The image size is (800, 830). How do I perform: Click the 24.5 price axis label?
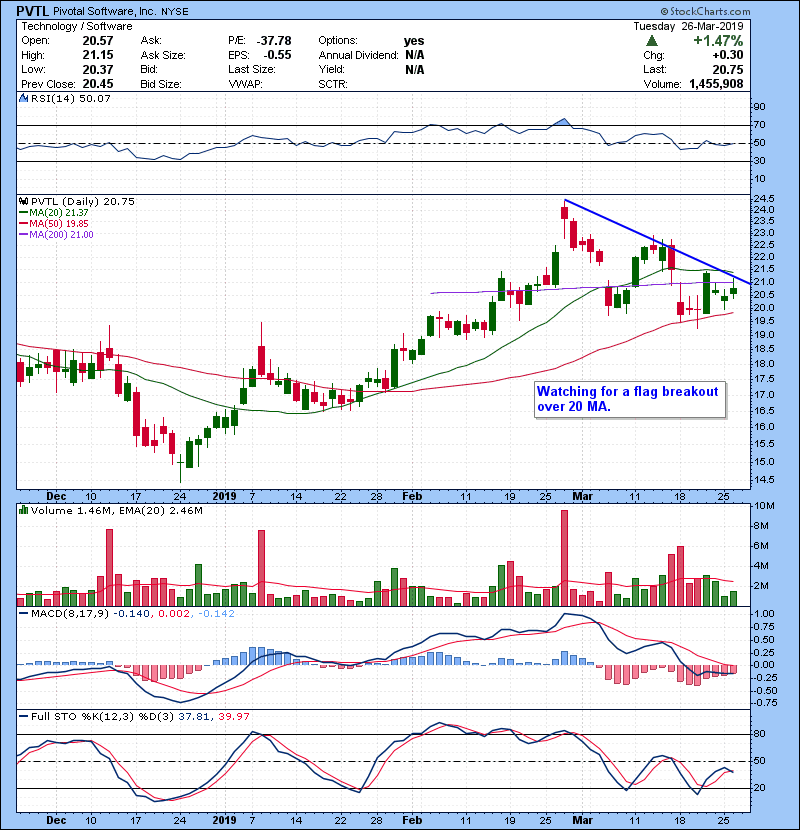763,199
